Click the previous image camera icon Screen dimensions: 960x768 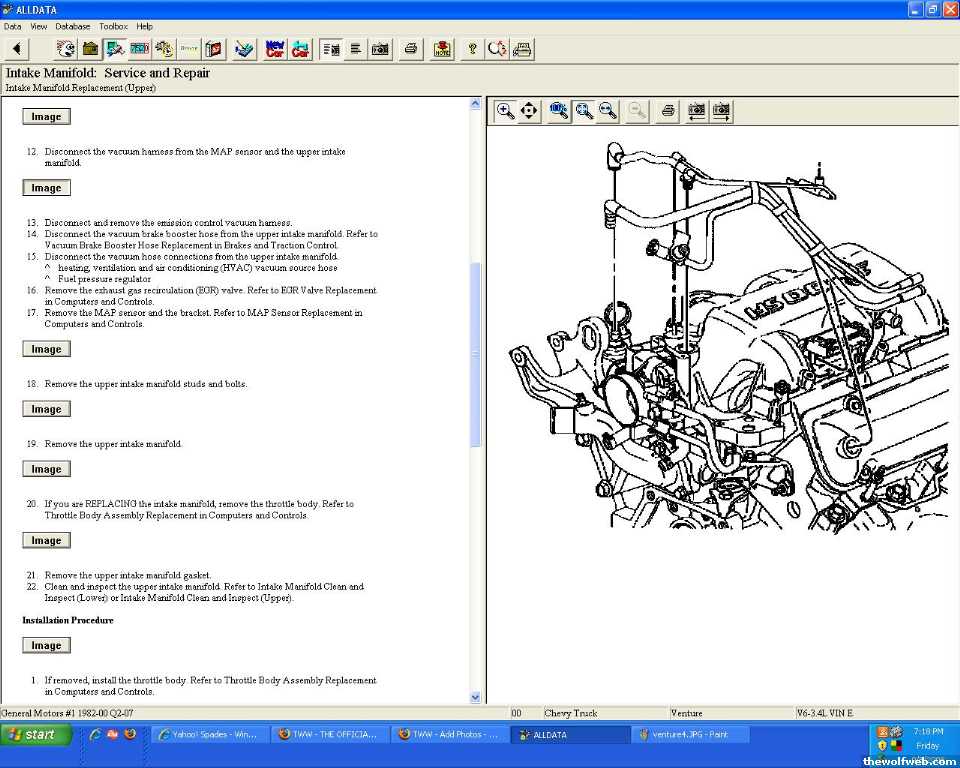coord(697,111)
